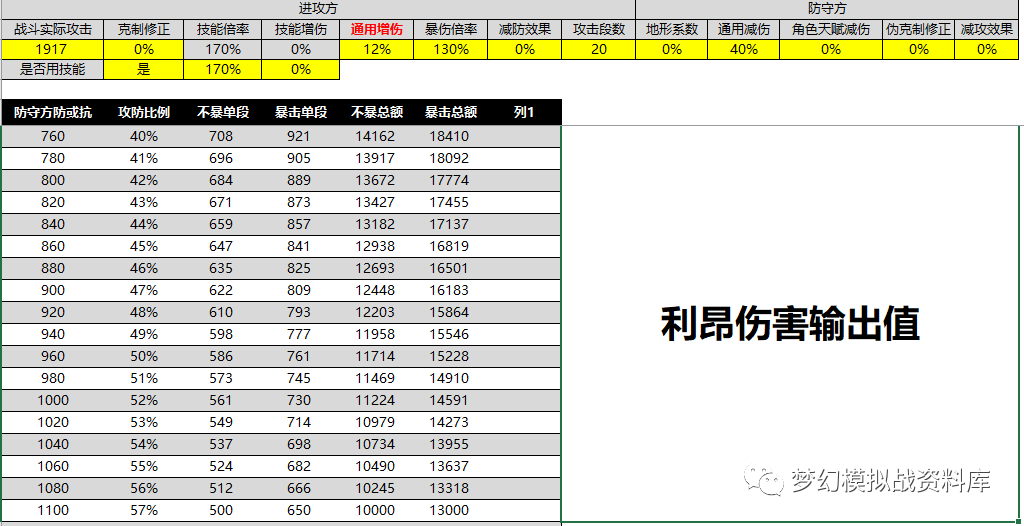Select the 14162 non-crit total cell
1024x526 pixels.
coord(375,137)
